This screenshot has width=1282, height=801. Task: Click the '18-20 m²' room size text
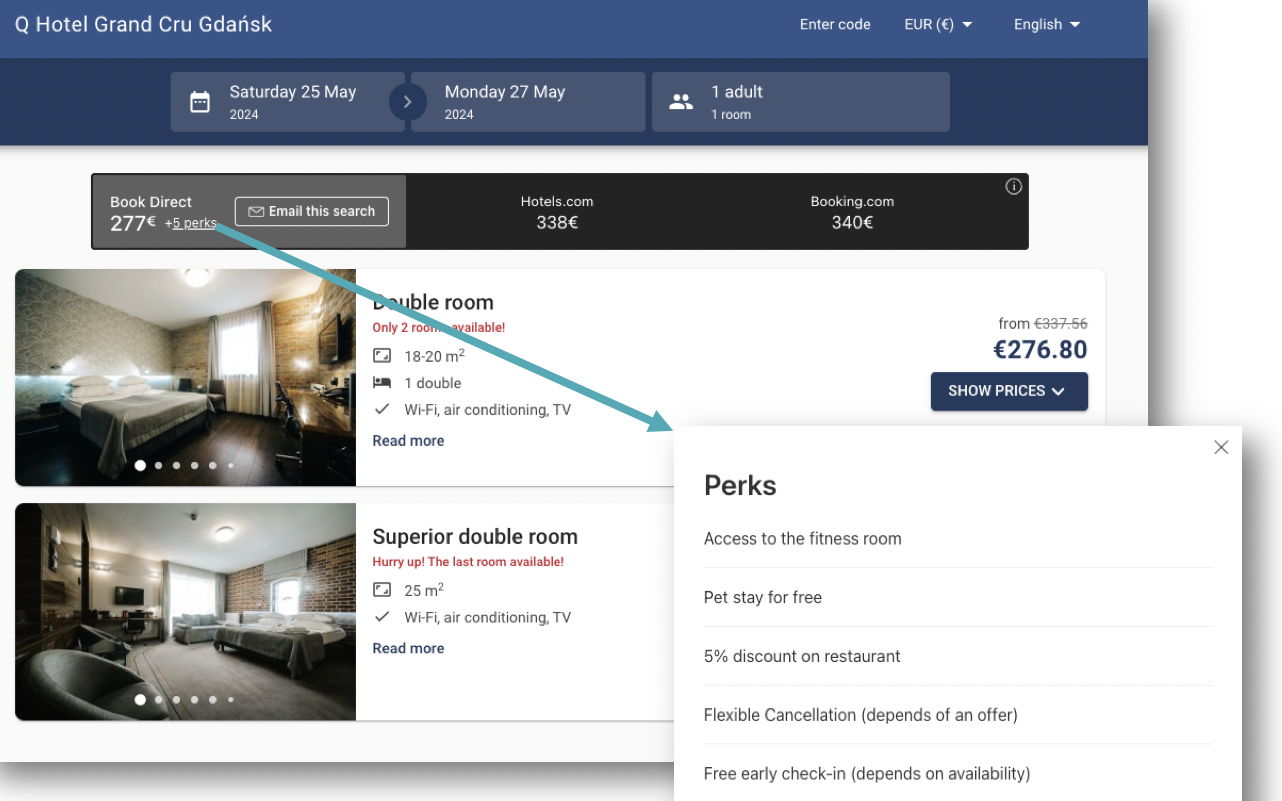434,355
